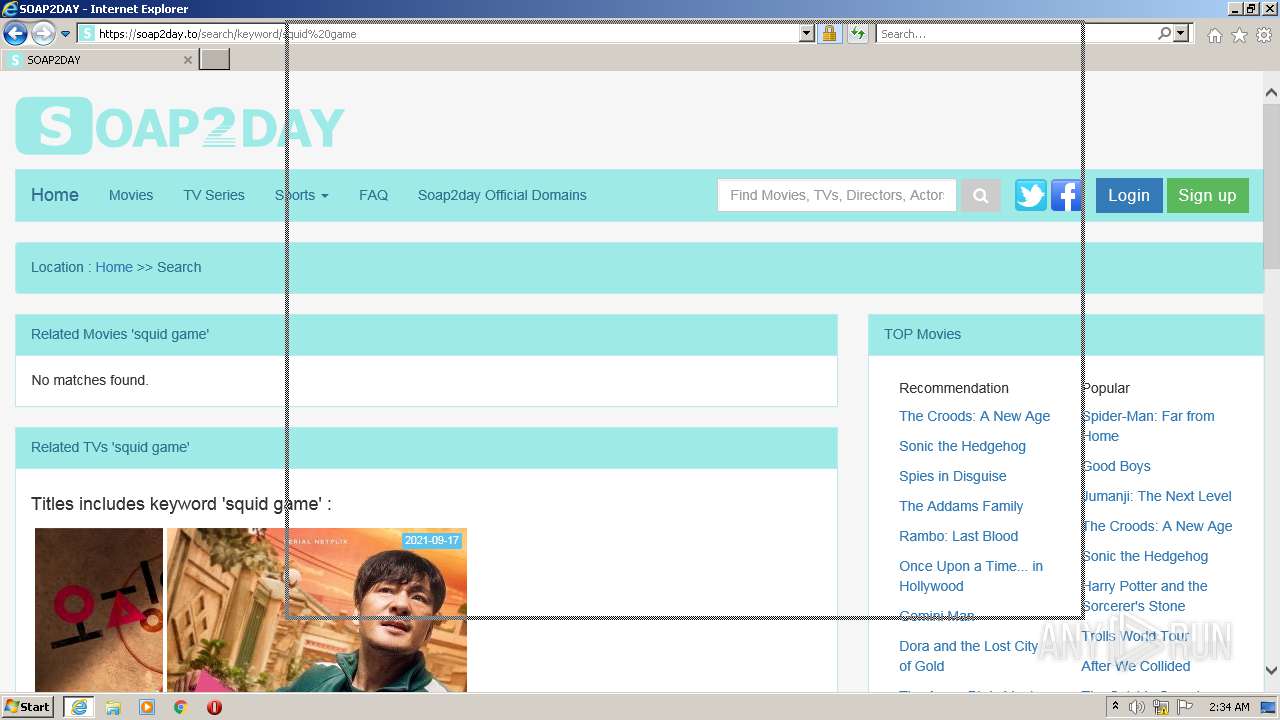Open Dora and the Lost City of Gold
The height and width of the screenshot is (720, 1280).
coord(968,656)
